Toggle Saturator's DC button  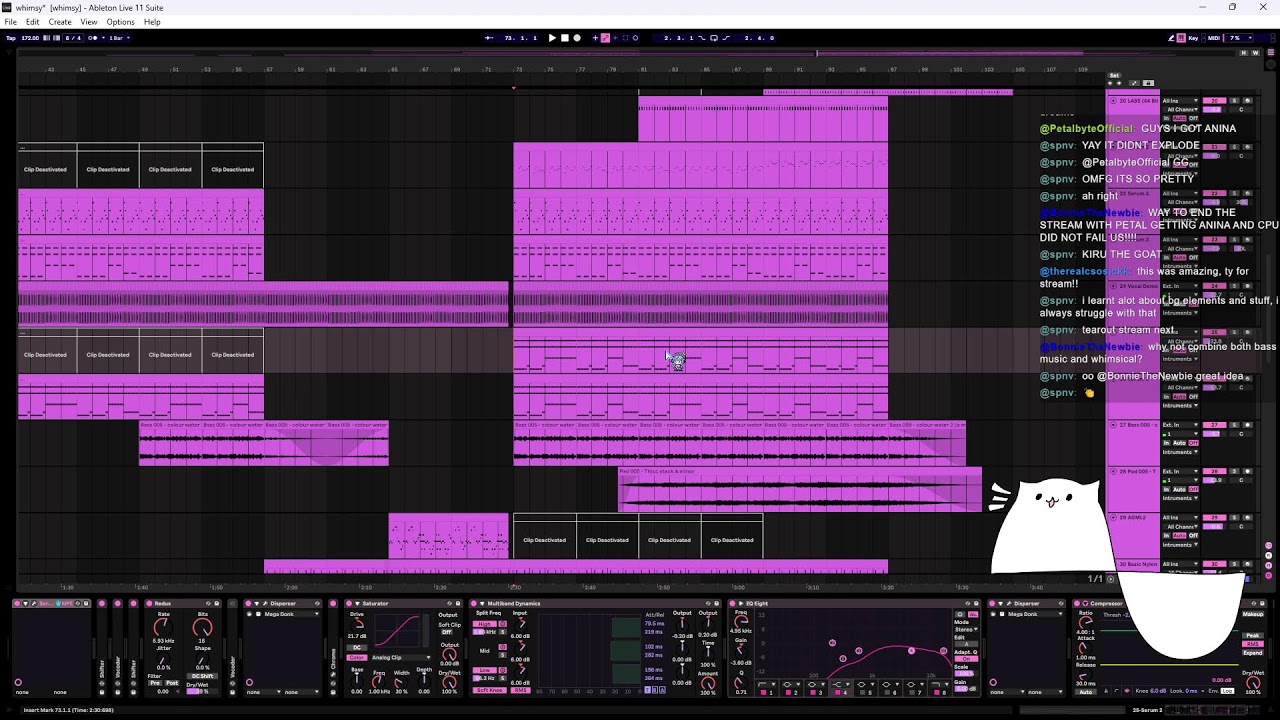tap(356, 647)
